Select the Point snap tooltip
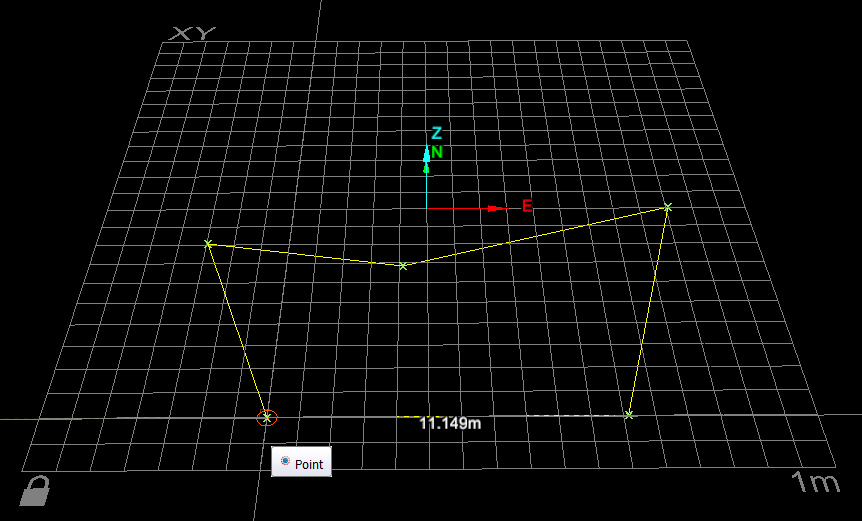862x521 pixels. (301, 462)
